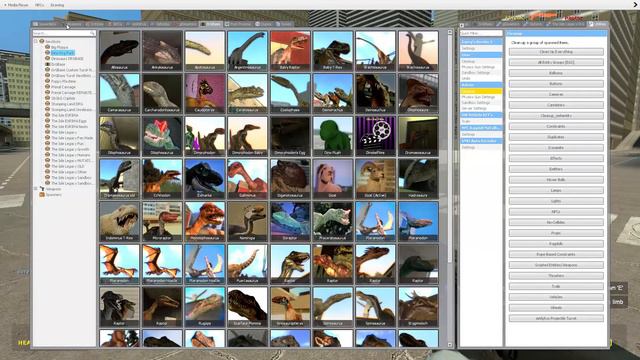Spawn the Deinonychus pack
The height and width of the screenshot is (360, 640).
[333, 93]
